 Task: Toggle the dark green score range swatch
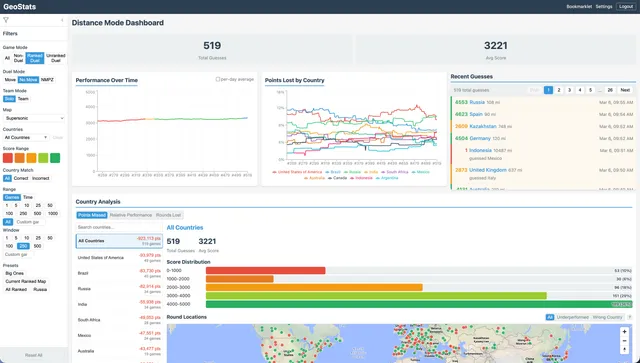[55, 158]
